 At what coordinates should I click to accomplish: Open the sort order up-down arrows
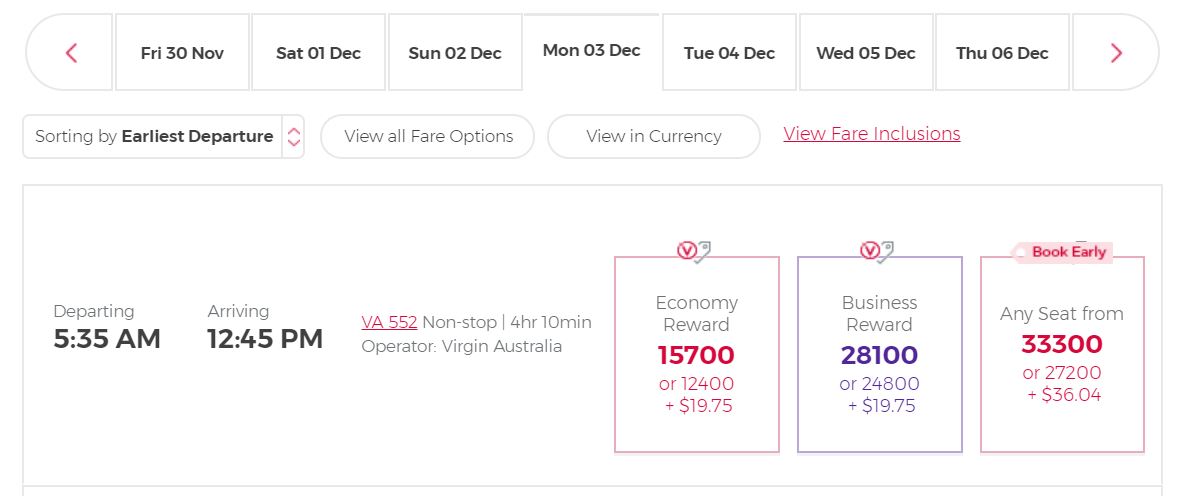[293, 136]
